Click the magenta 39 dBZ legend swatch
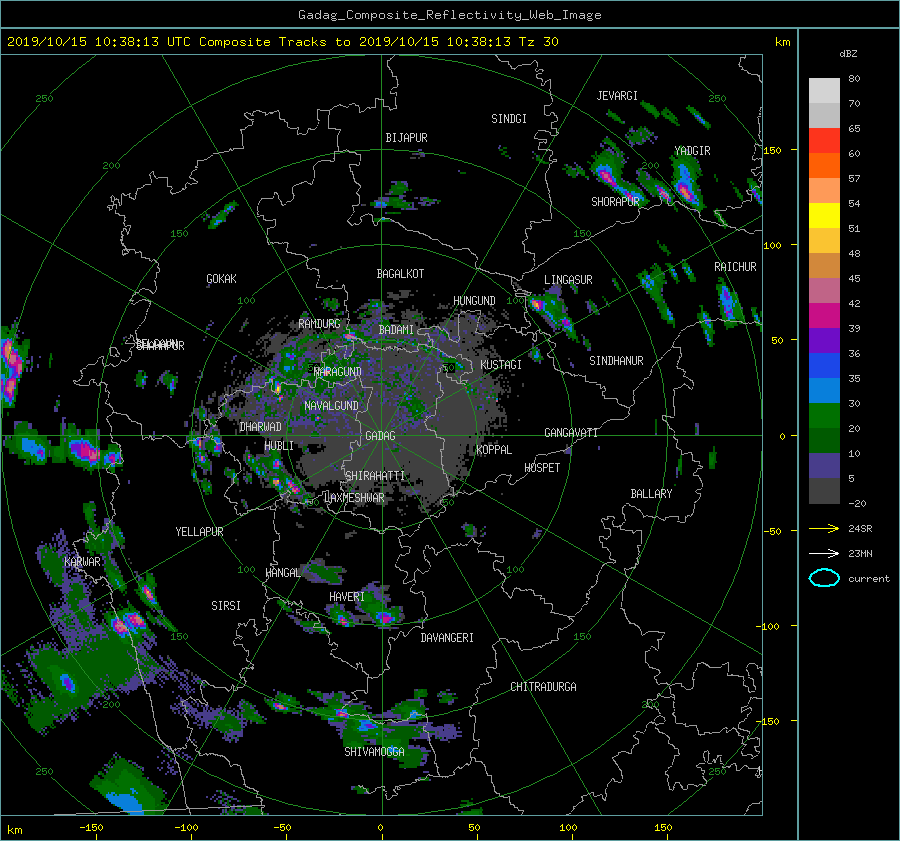The image size is (900, 841). pos(824,316)
